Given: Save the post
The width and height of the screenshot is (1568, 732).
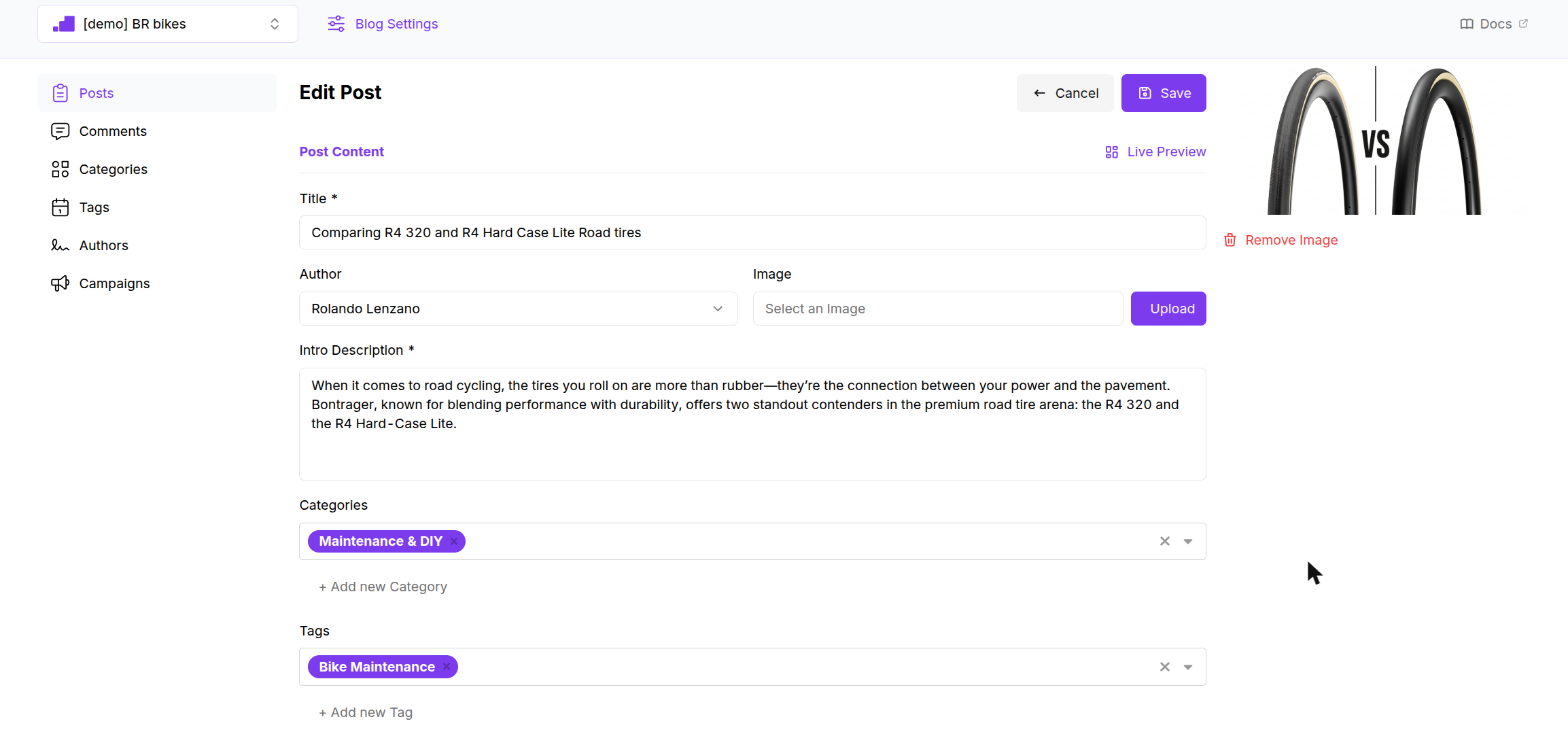Looking at the screenshot, I should click(x=1163, y=93).
